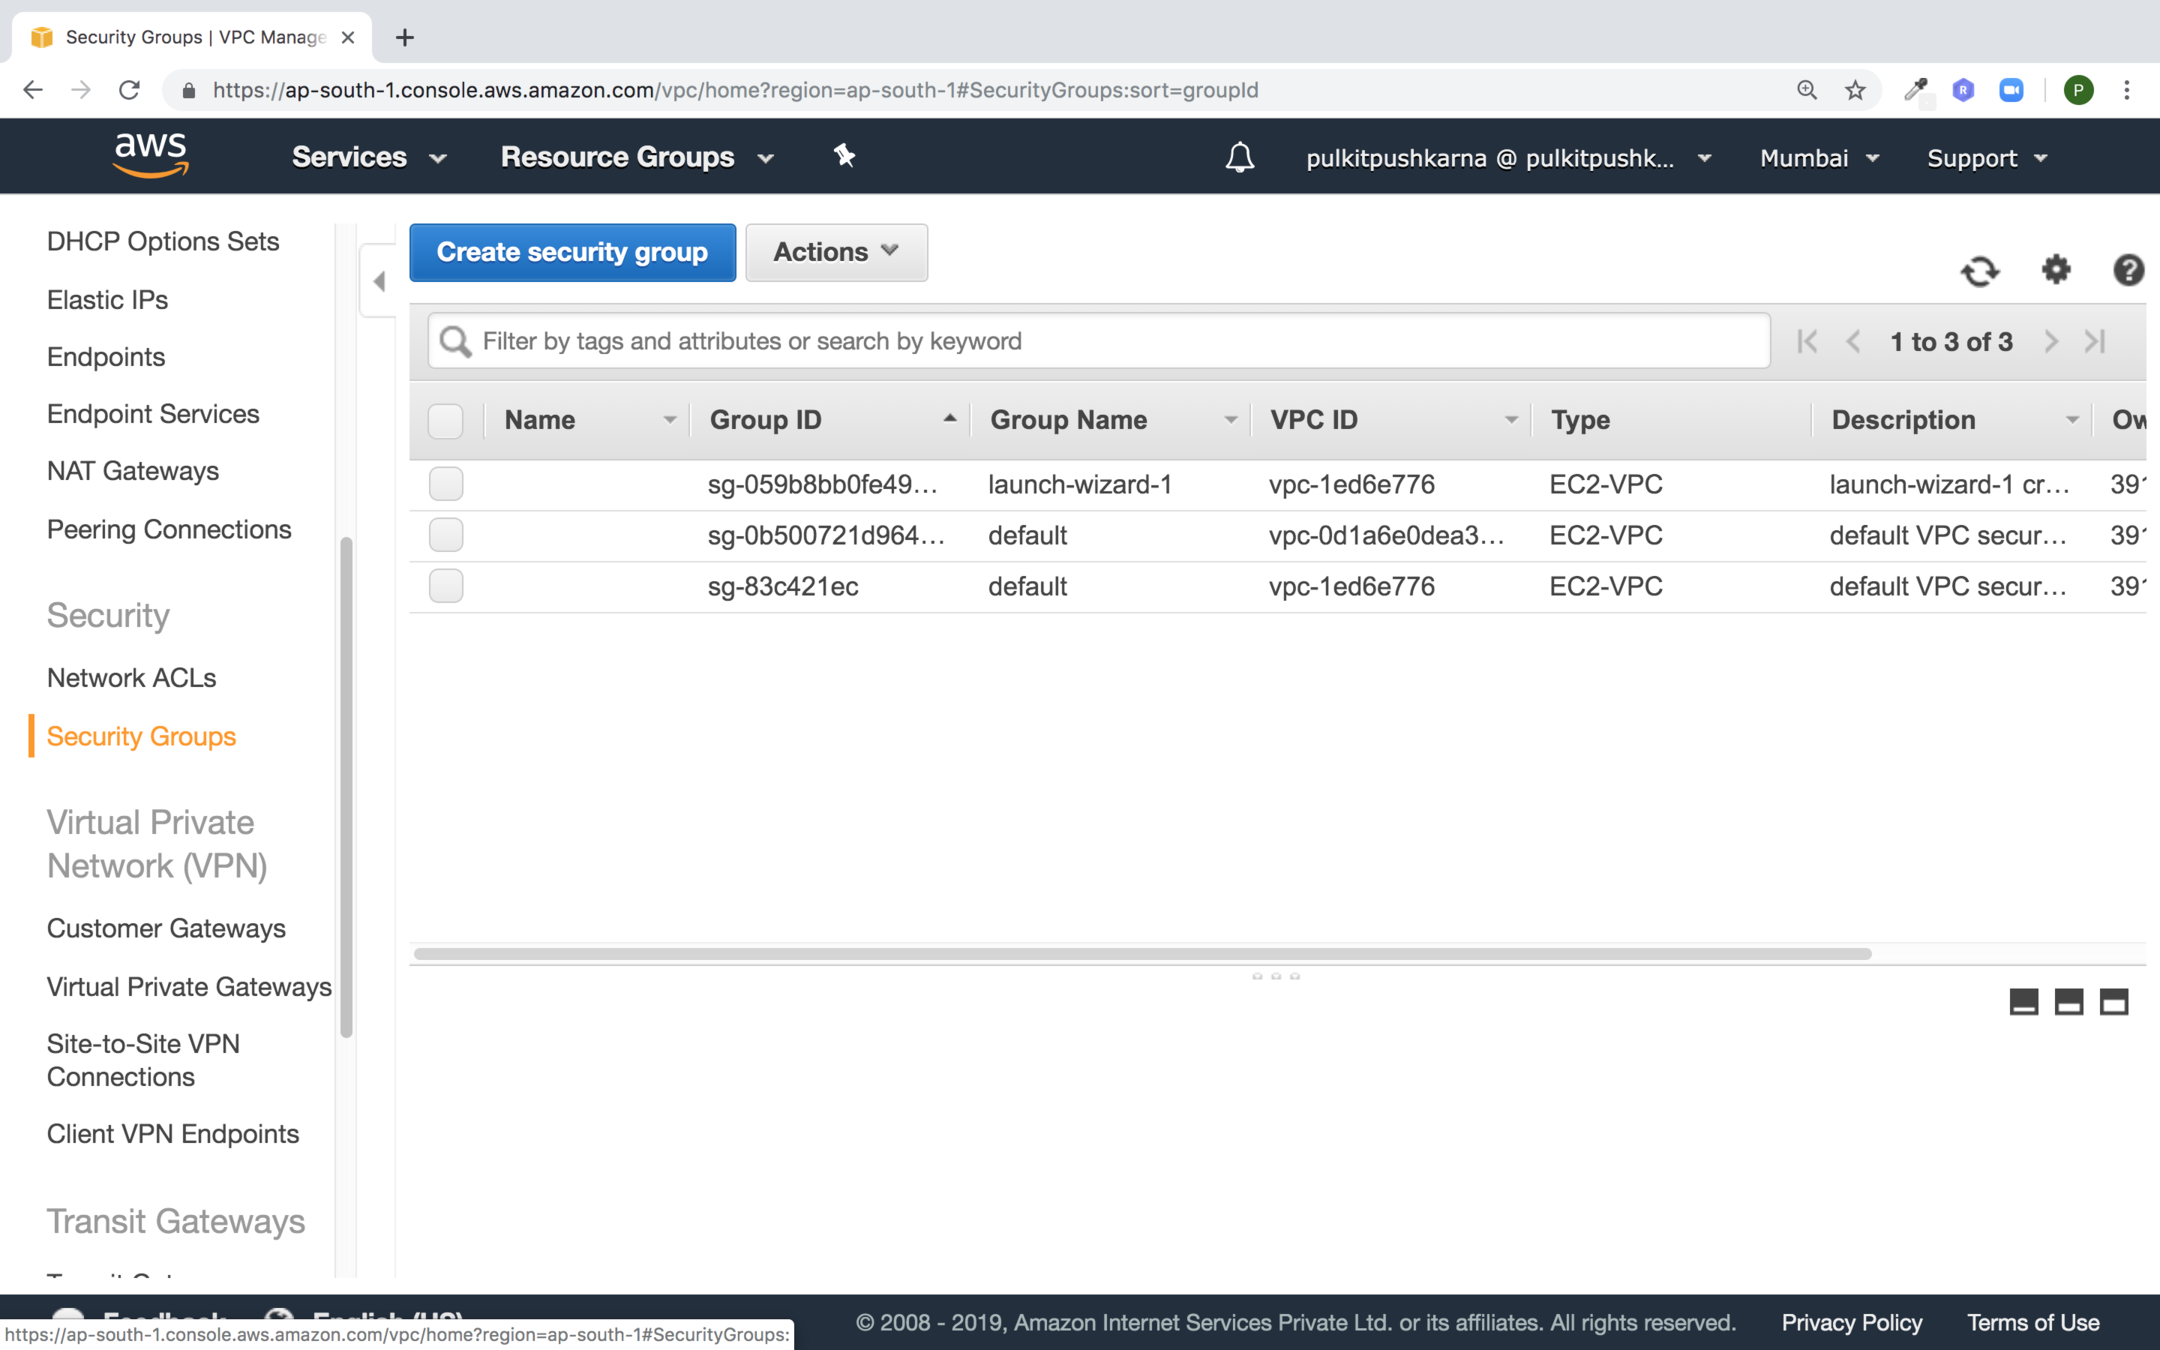2160x1350 pixels.
Task: Open Network ACLs in sidebar
Action: pos(131,678)
